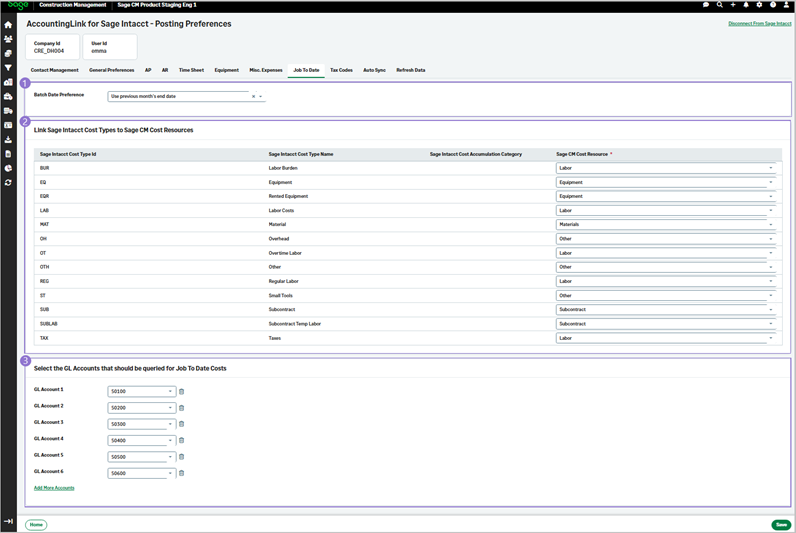Viewport: 796px width, 533px height.
Task: Click the User Id field emma
Action: [x=110, y=47]
